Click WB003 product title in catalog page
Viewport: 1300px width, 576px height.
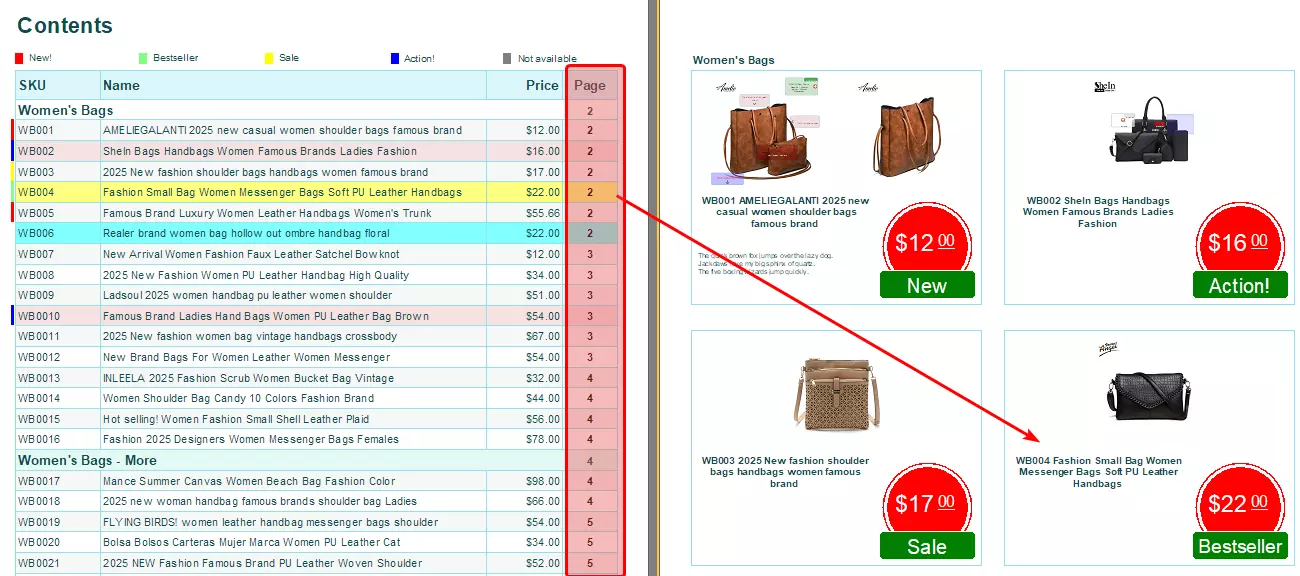[785, 472]
